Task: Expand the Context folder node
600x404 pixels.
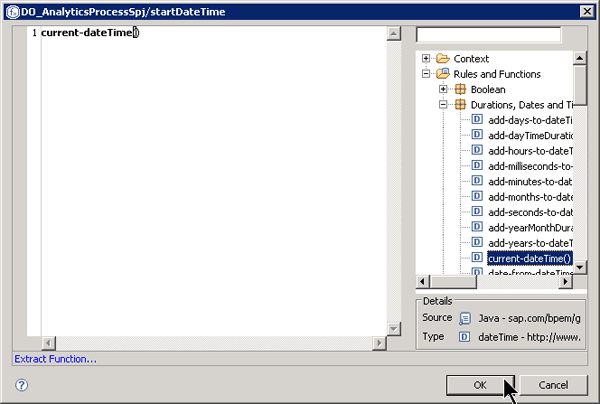Action: [426, 59]
